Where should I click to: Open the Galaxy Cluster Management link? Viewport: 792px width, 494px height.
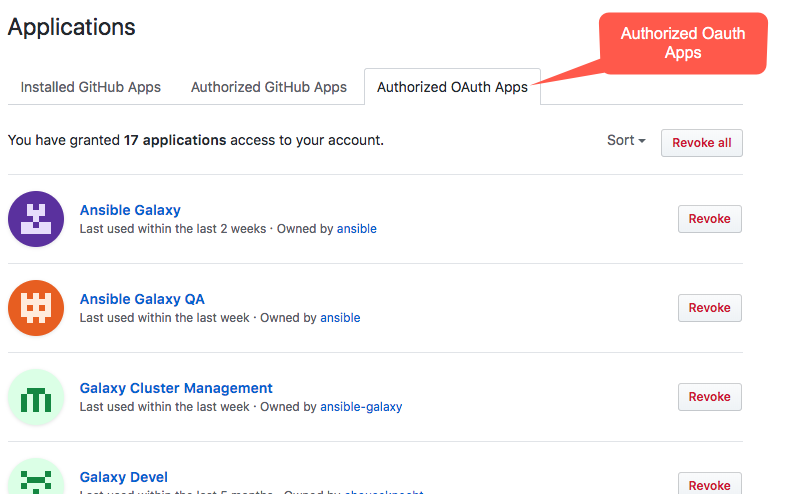click(176, 388)
